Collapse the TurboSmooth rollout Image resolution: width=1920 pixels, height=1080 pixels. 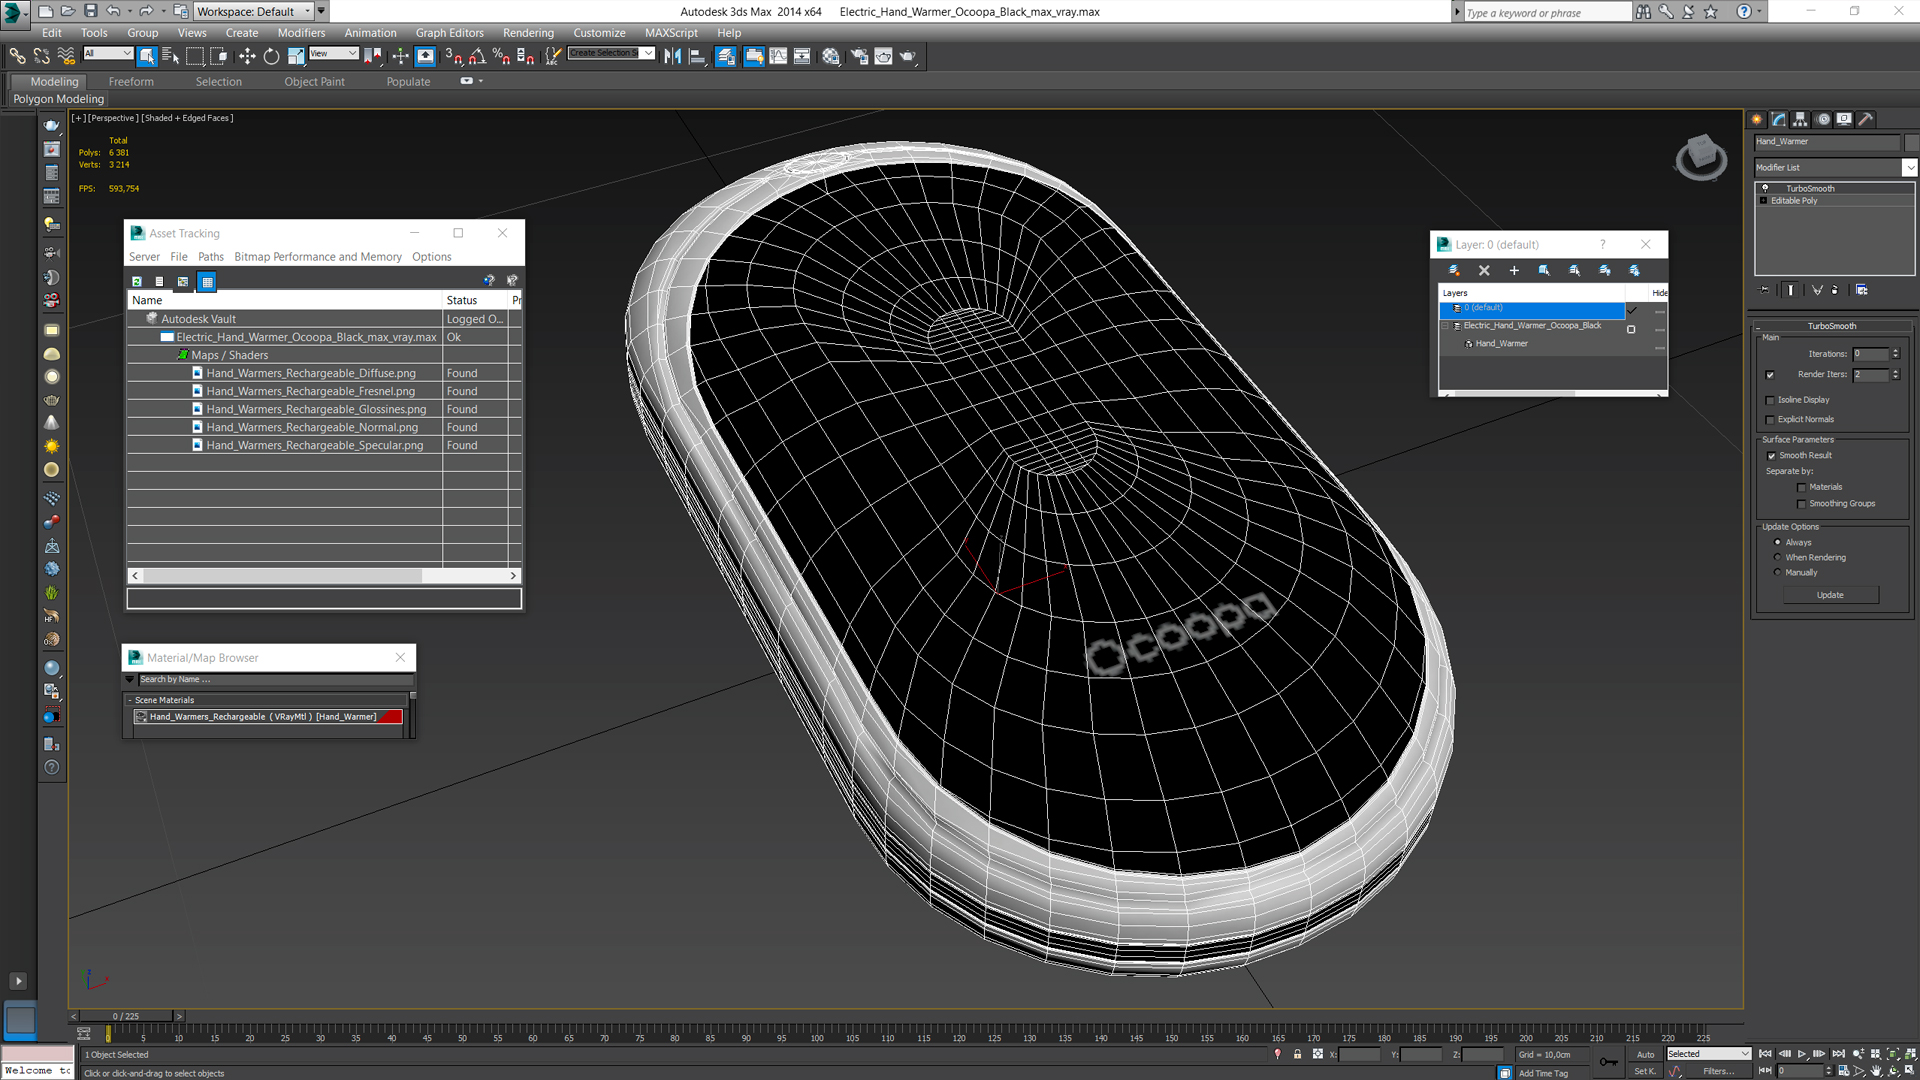point(1760,327)
